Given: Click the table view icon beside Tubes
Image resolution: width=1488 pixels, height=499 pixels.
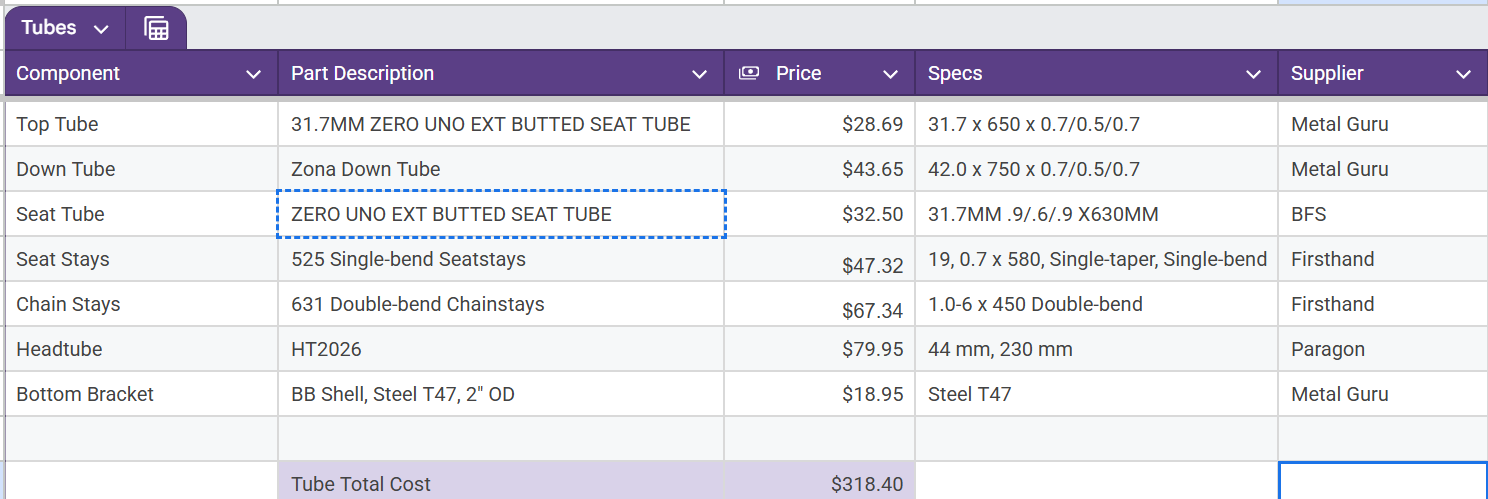Looking at the screenshot, I should click(156, 29).
